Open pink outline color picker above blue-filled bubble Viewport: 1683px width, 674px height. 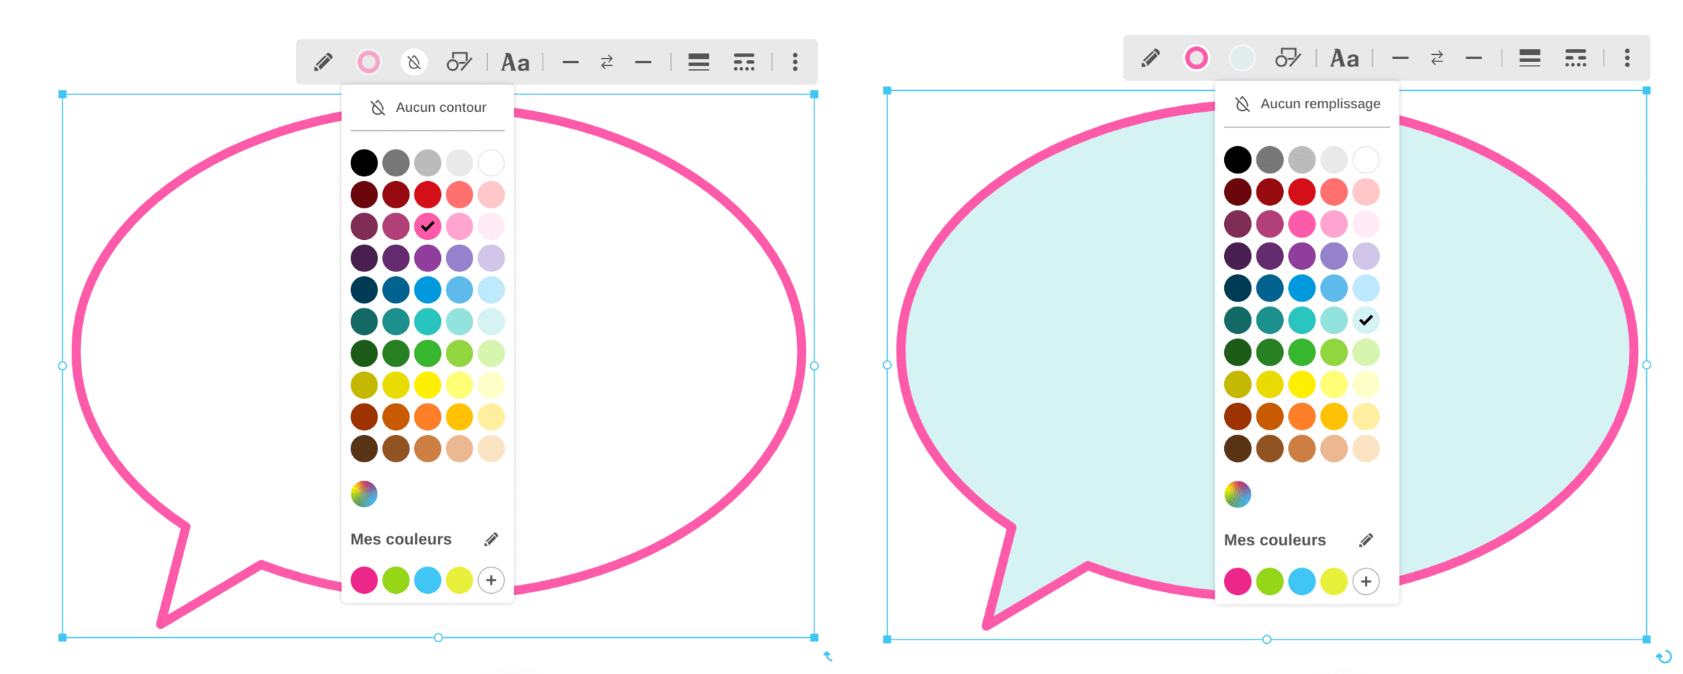point(1196,58)
